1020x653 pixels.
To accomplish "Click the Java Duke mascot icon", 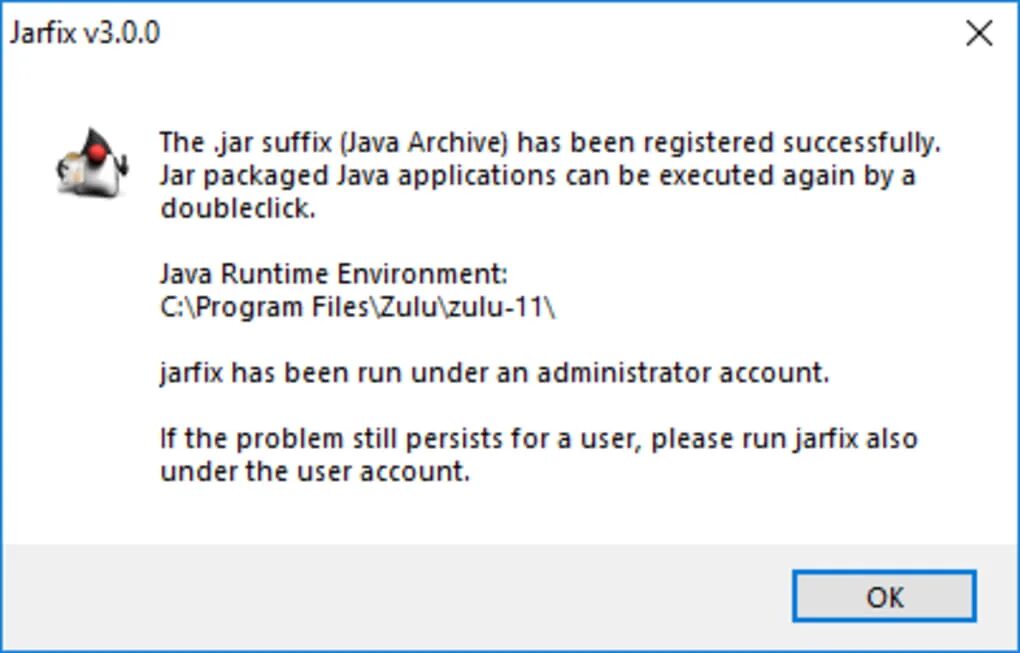I will (93, 164).
